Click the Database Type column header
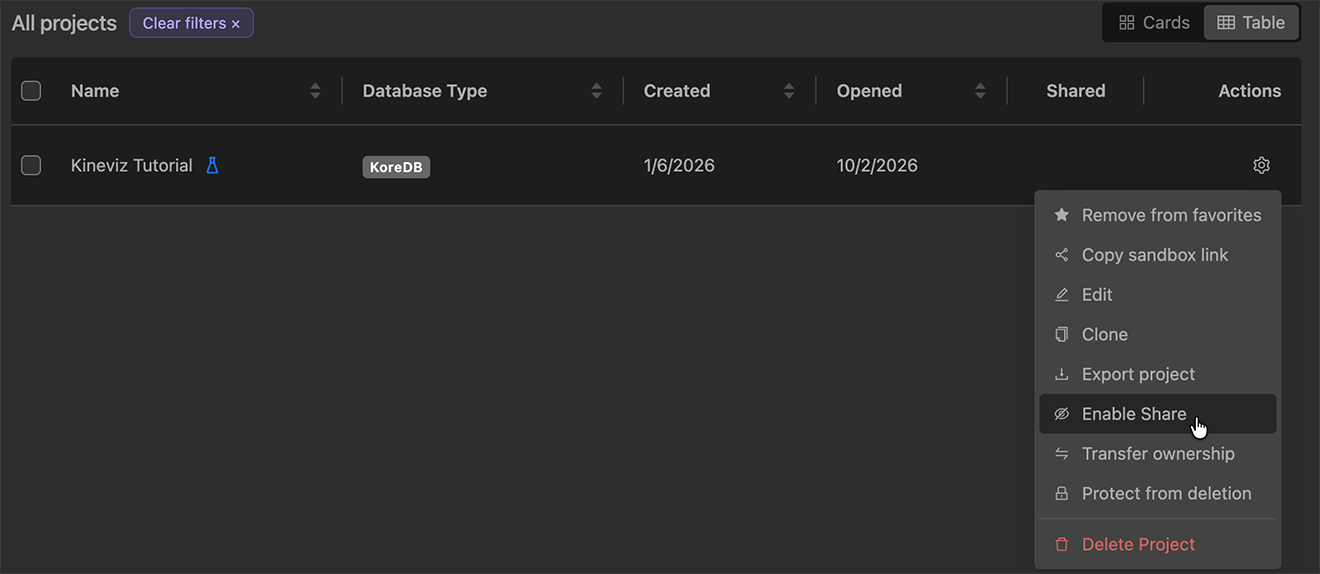 pos(425,91)
